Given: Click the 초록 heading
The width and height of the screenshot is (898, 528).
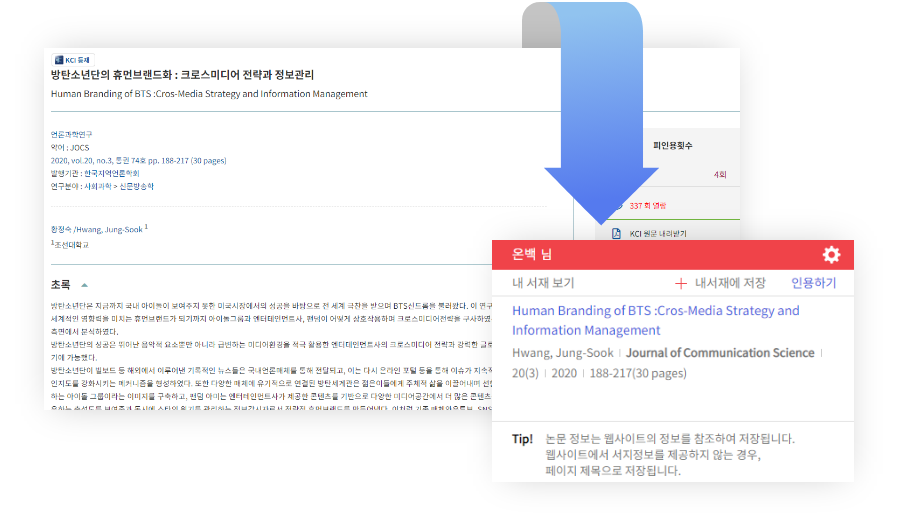Looking at the screenshot, I should click(60, 285).
